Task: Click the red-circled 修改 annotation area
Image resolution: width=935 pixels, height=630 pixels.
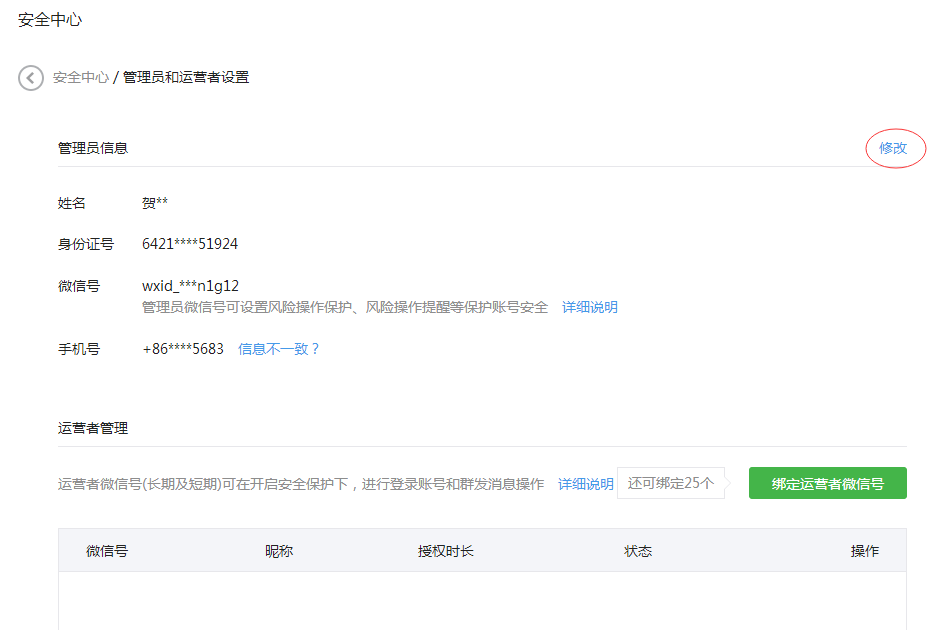Action: pyautogui.click(x=894, y=147)
